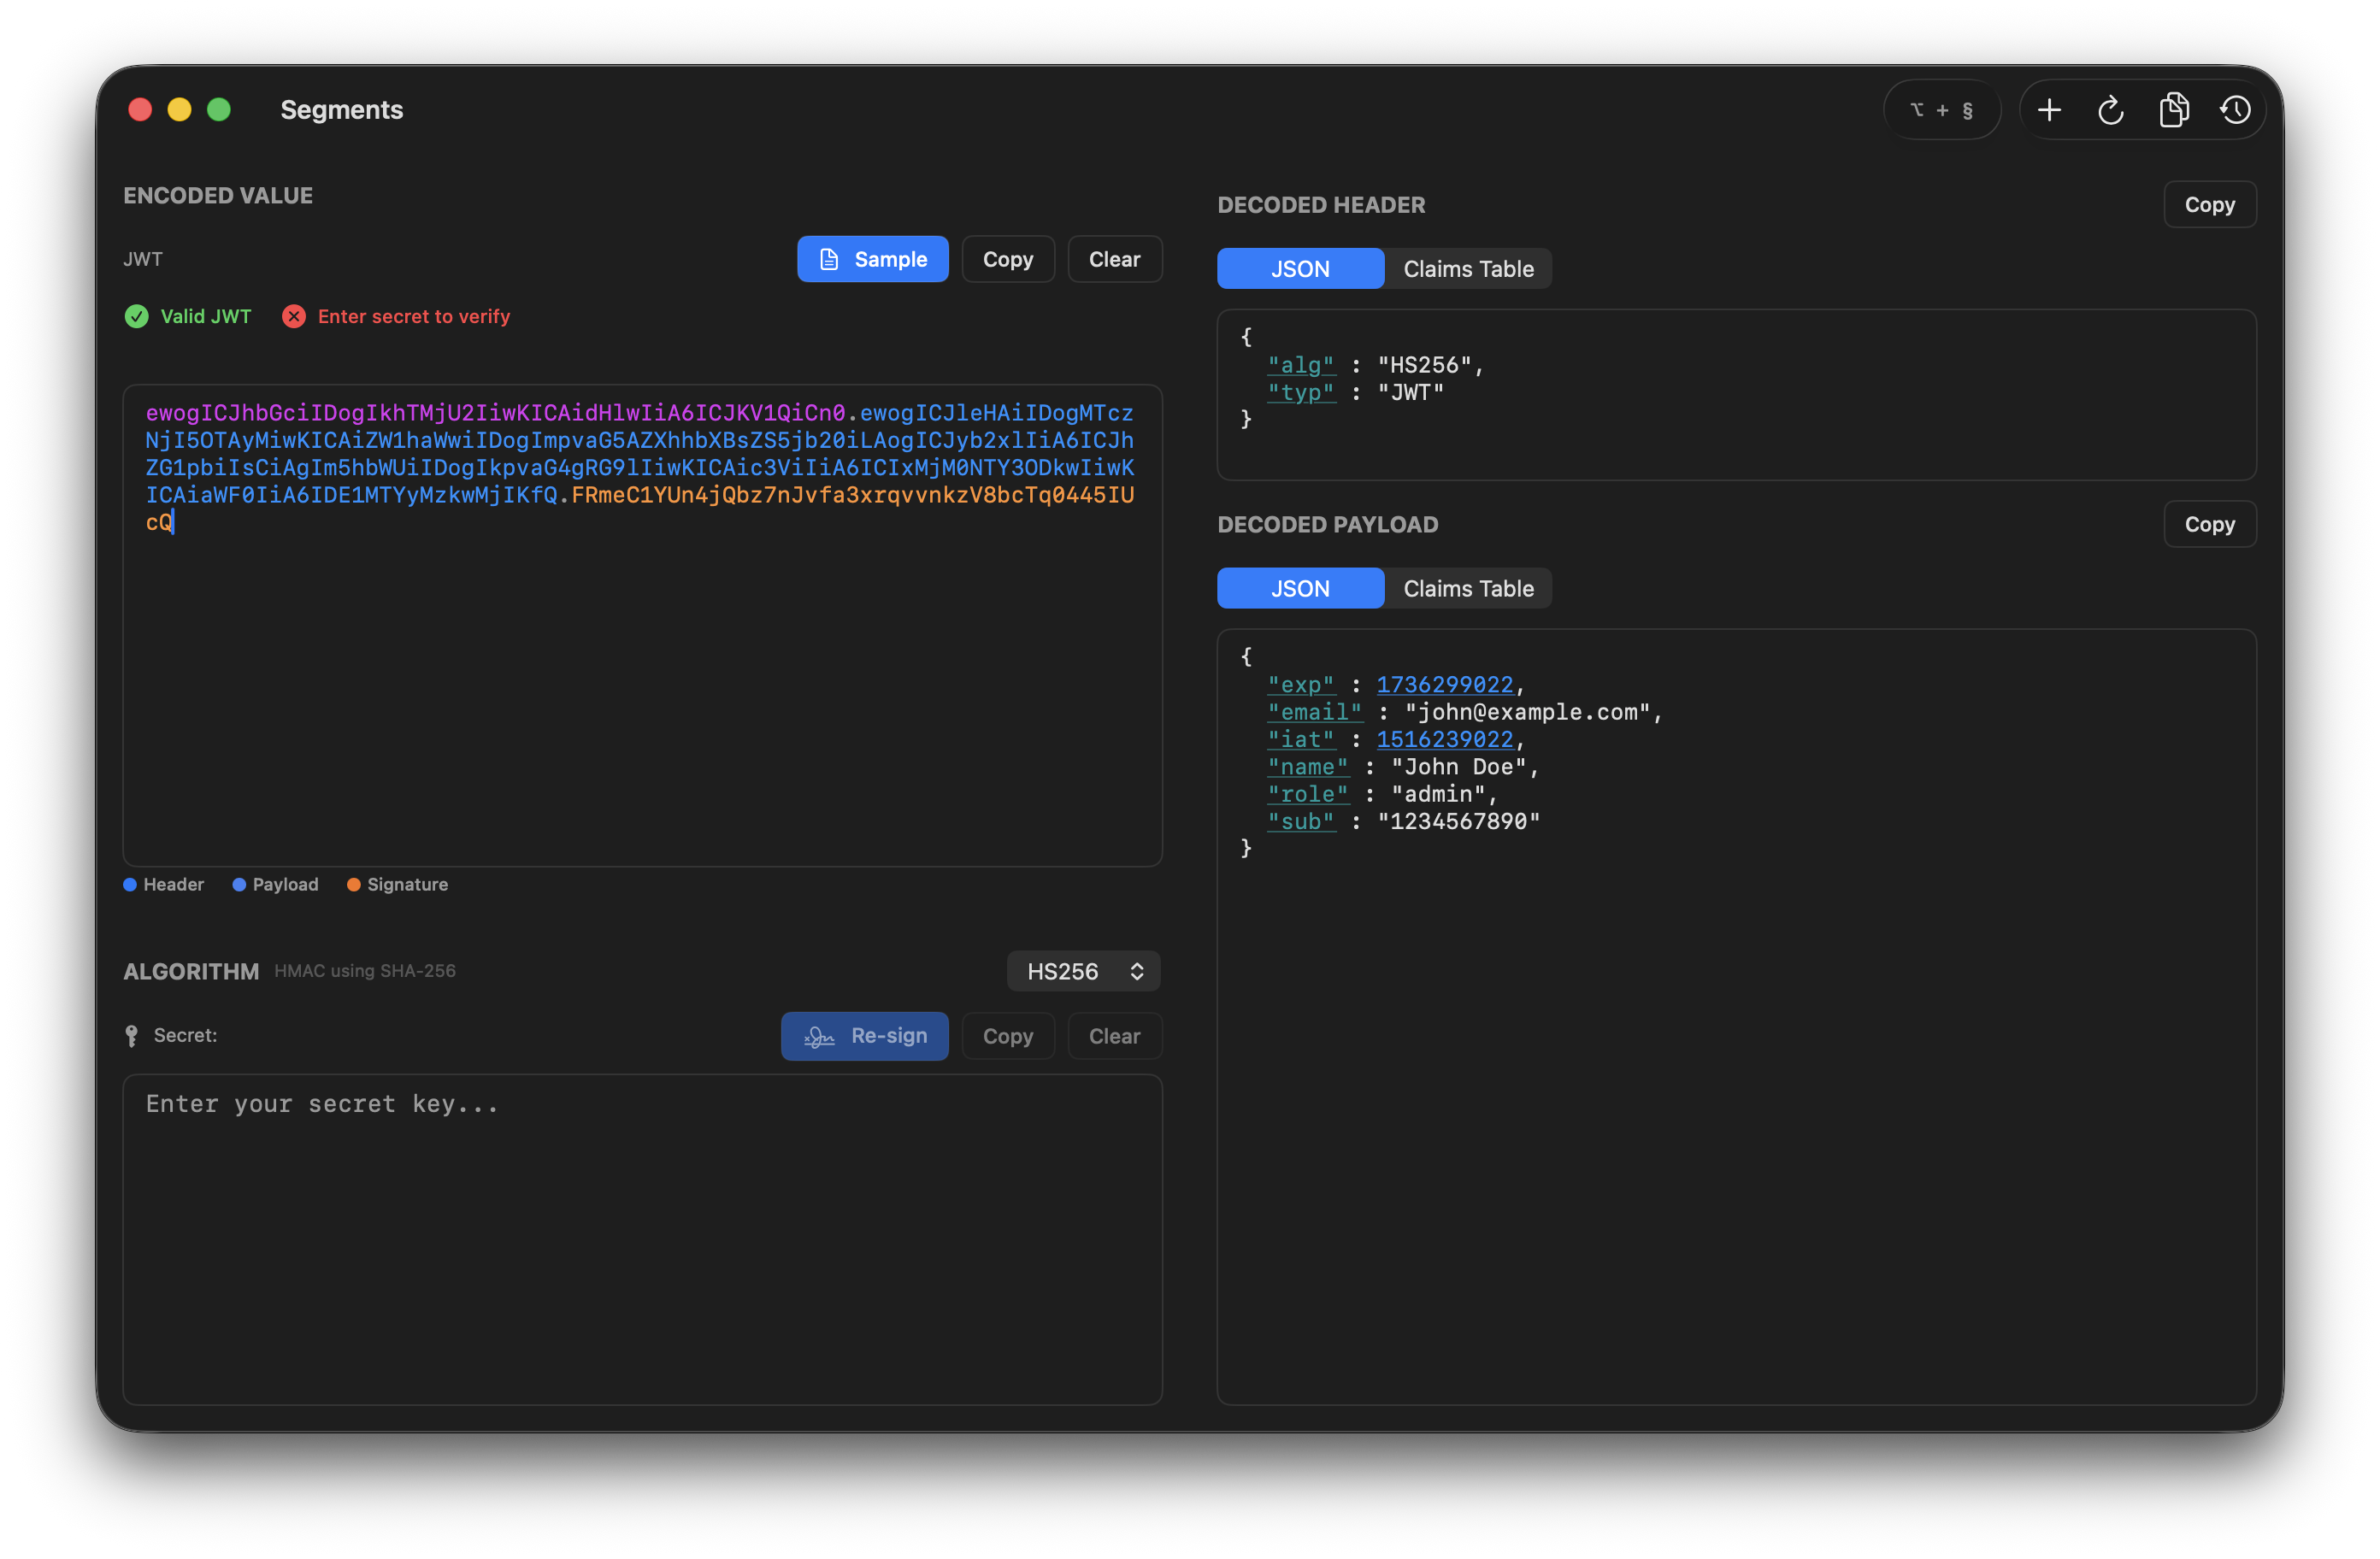Open the HS256 algorithm dropdown
2380x1559 pixels.
tap(1083, 970)
